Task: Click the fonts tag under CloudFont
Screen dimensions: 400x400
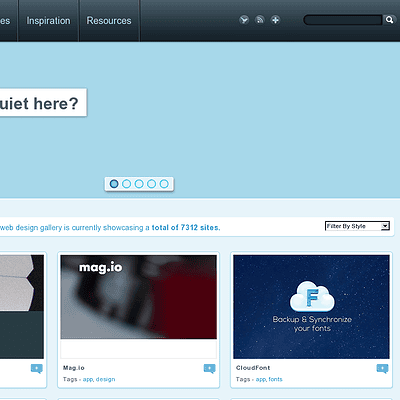Action: point(275,379)
